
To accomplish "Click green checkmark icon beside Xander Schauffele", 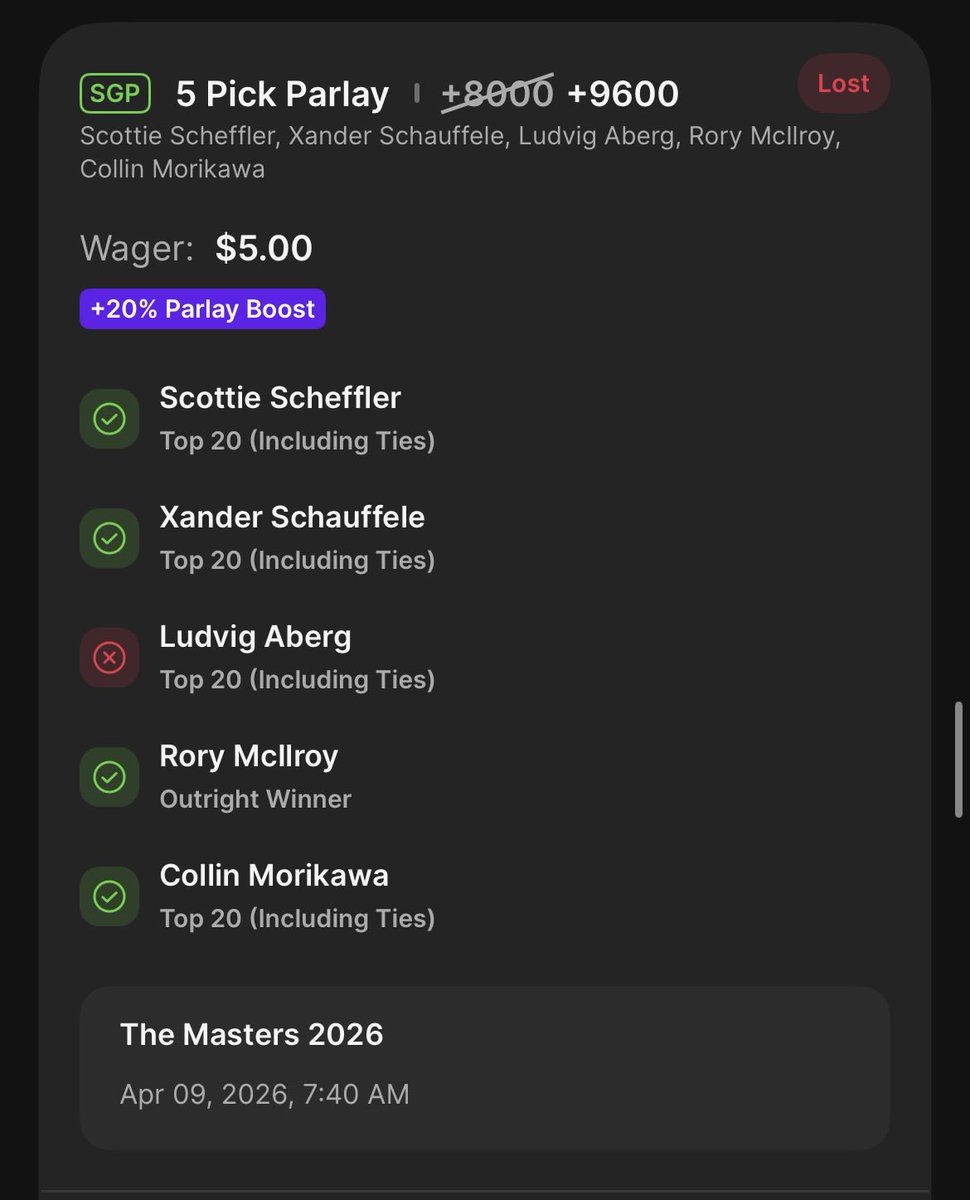I will click(109, 538).
